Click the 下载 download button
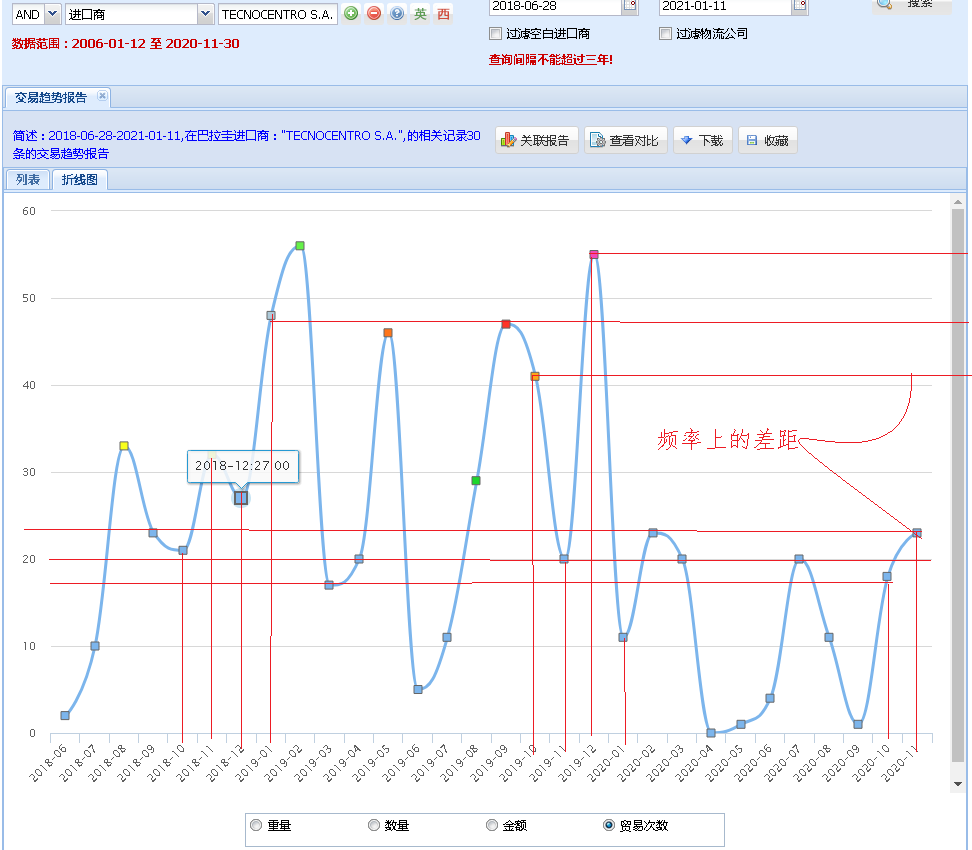Screen dimensions: 972x850 coord(703,140)
